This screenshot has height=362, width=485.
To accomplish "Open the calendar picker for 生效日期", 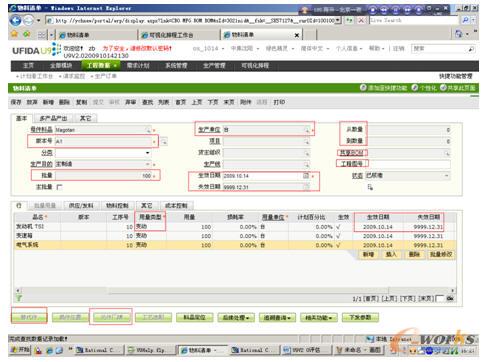I will tap(306, 175).
